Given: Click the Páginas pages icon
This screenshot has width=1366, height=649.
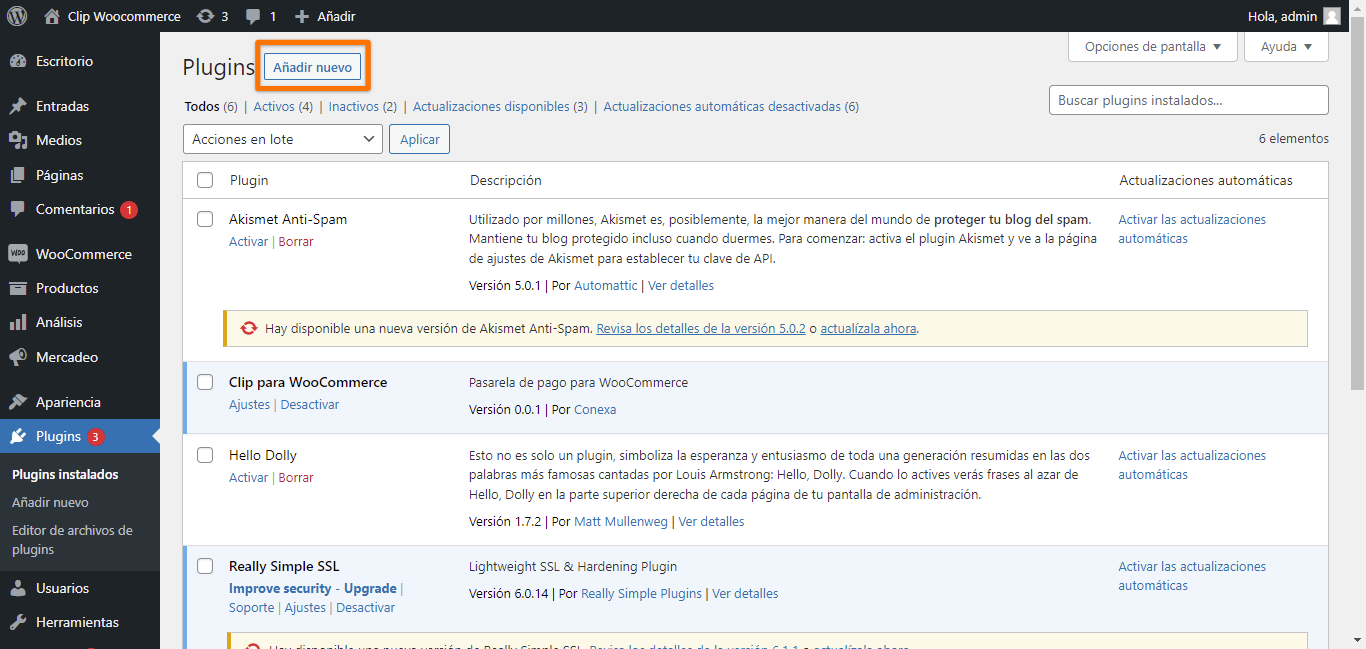Looking at the screenshot, I should (18, 175).
